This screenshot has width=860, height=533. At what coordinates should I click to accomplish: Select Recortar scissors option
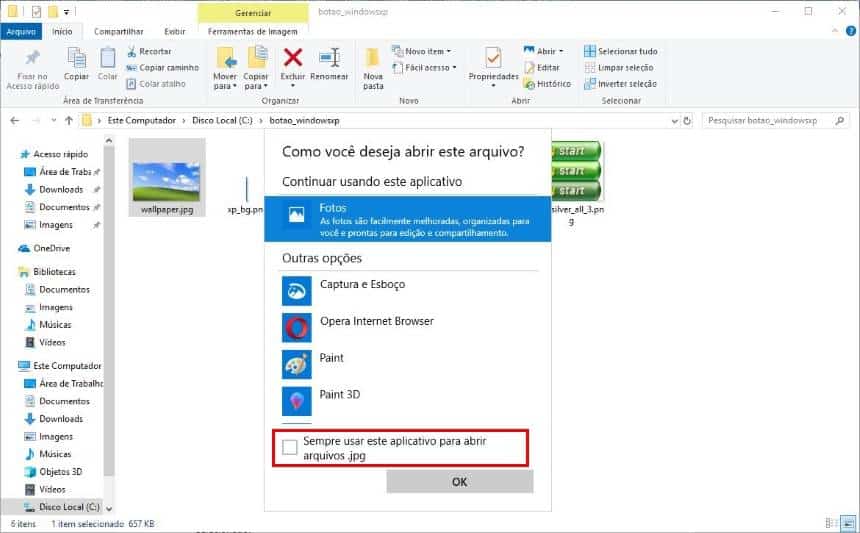click(x=149, y=51)
